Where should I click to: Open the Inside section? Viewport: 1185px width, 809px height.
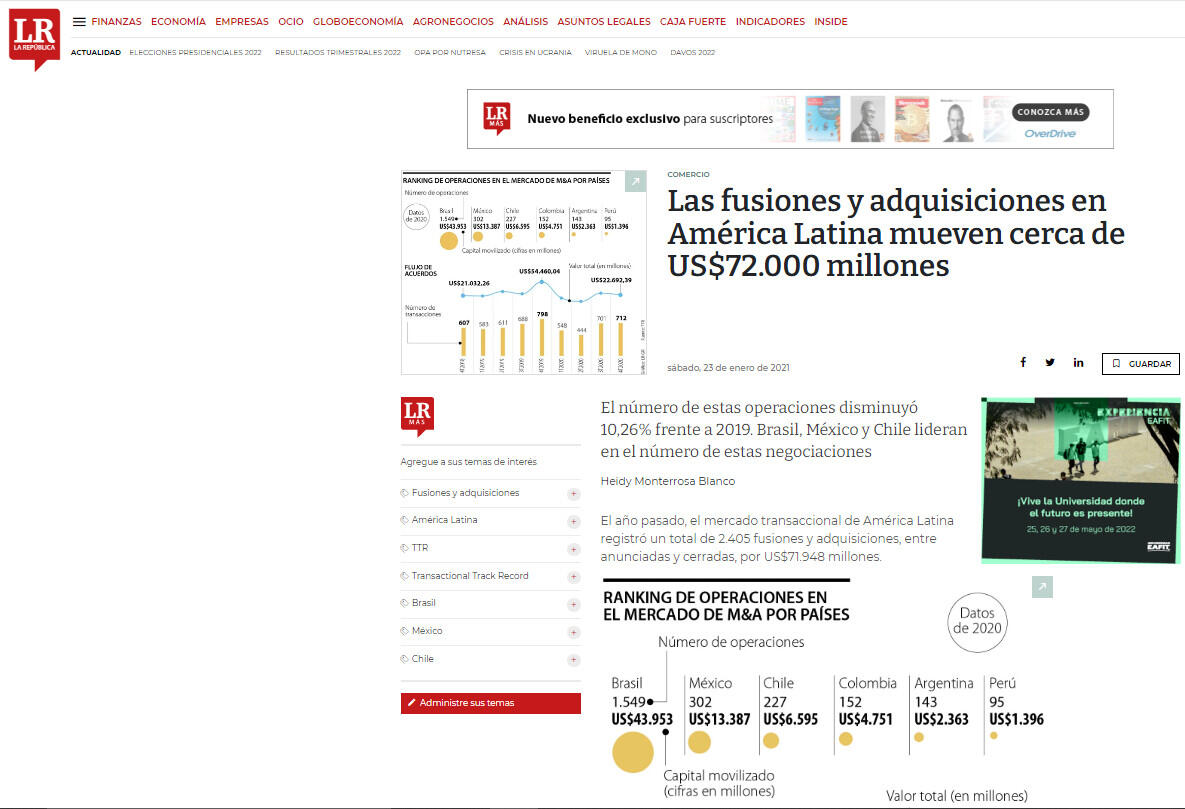coord(831,22)
